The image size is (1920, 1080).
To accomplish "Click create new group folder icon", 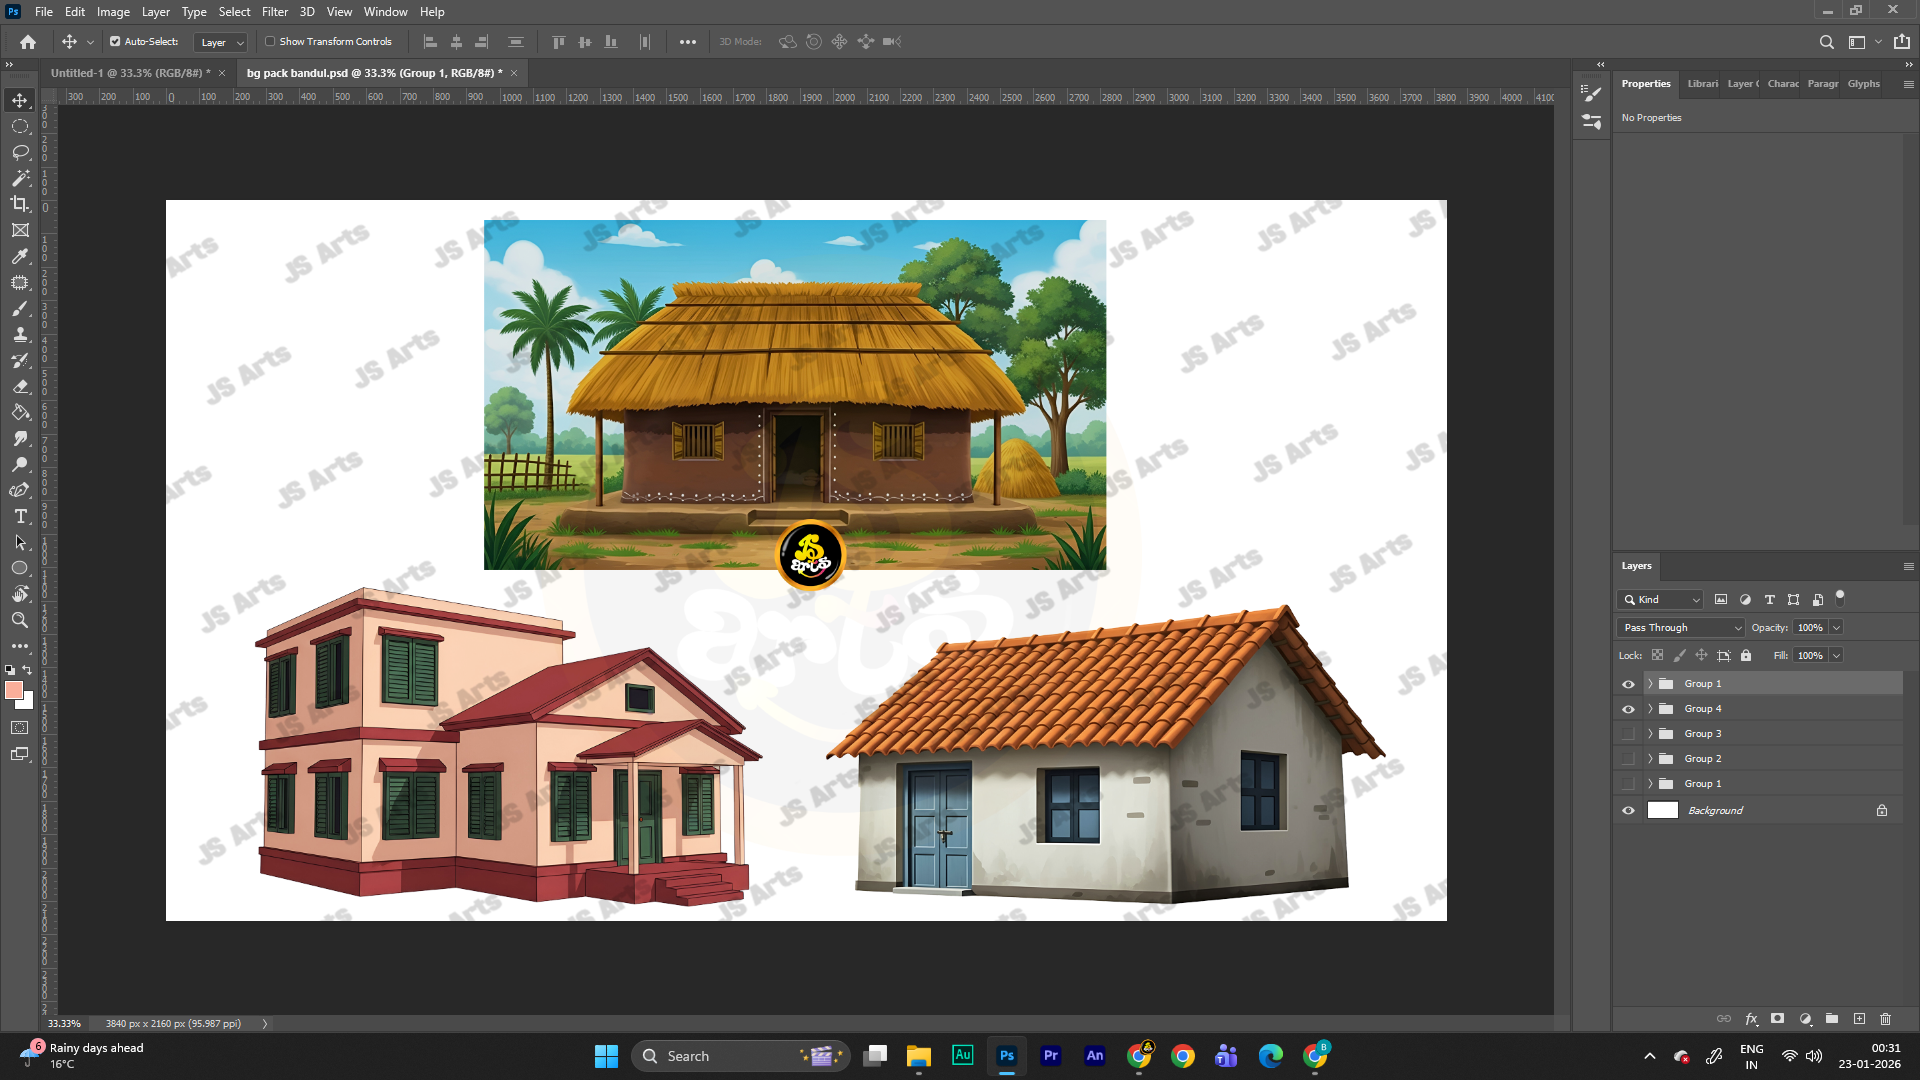I will (1831, 1019).
